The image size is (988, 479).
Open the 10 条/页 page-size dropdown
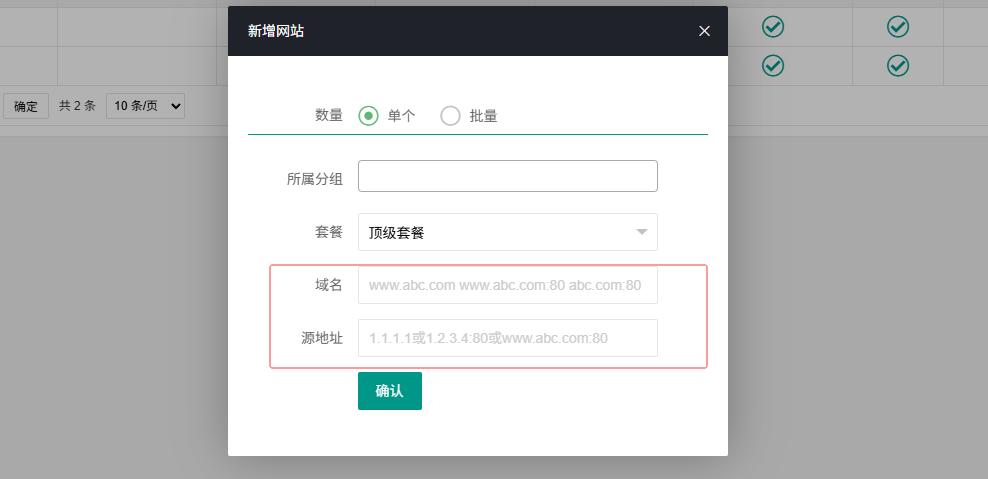pyautogui.click(x=146, y=106)
